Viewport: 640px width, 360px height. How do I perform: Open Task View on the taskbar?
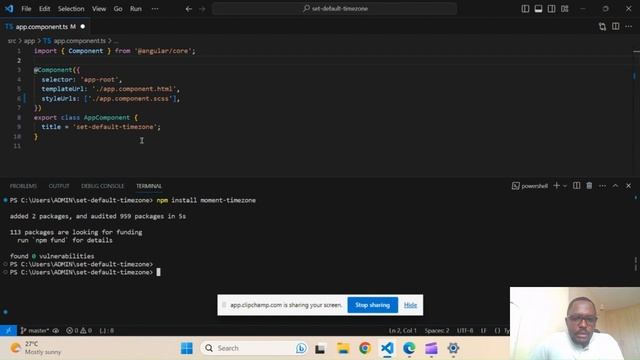click(320, 348)
